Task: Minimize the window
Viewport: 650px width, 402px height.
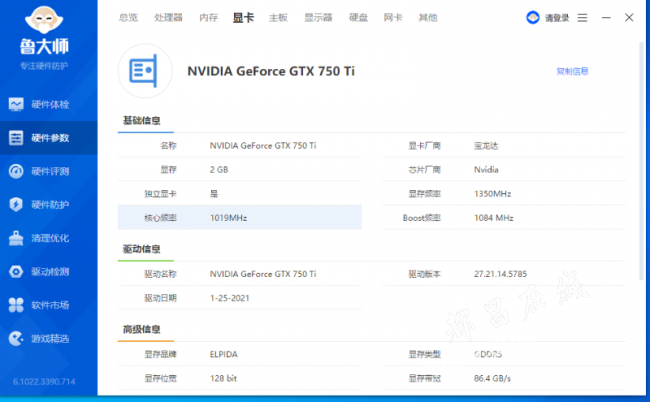Action: pyautogui.click(x=606, y=17)
